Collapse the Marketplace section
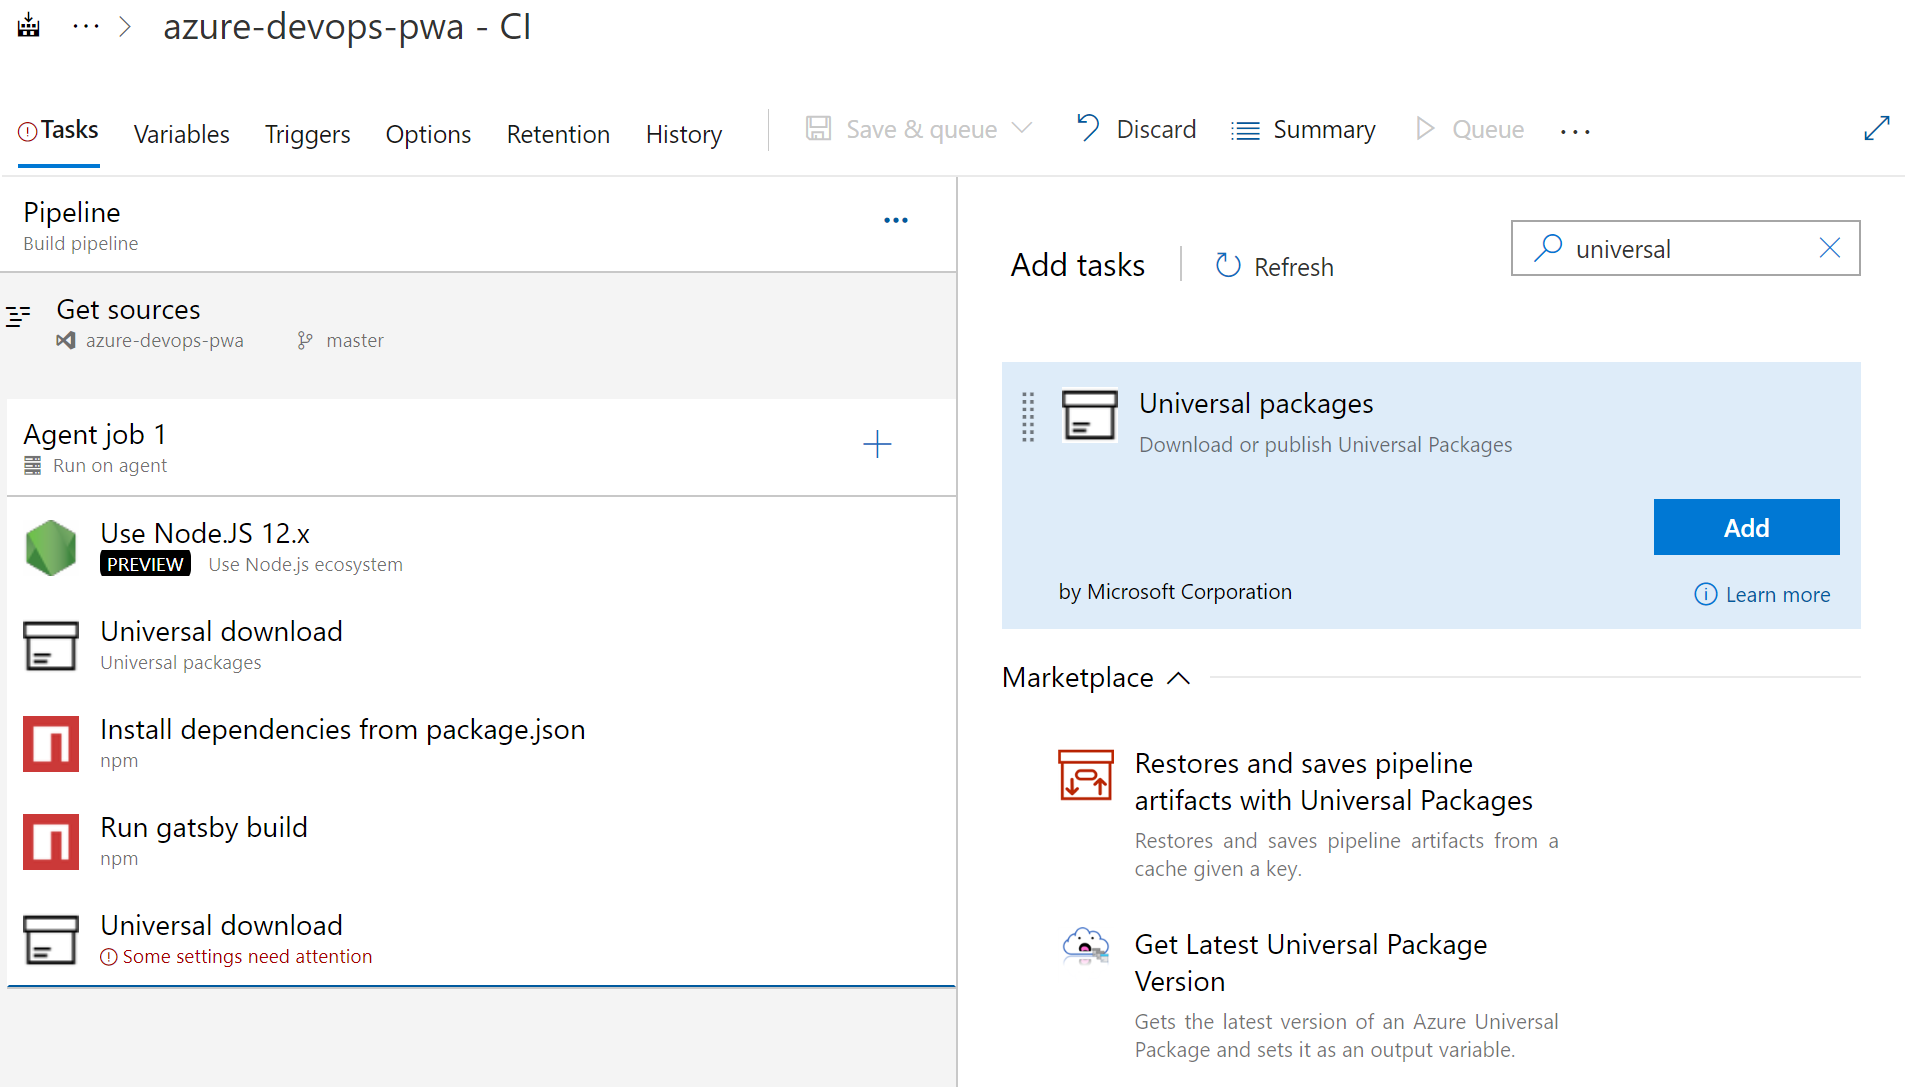The width and height of the screenshot is (1912, 1087). coord(1179,678)
